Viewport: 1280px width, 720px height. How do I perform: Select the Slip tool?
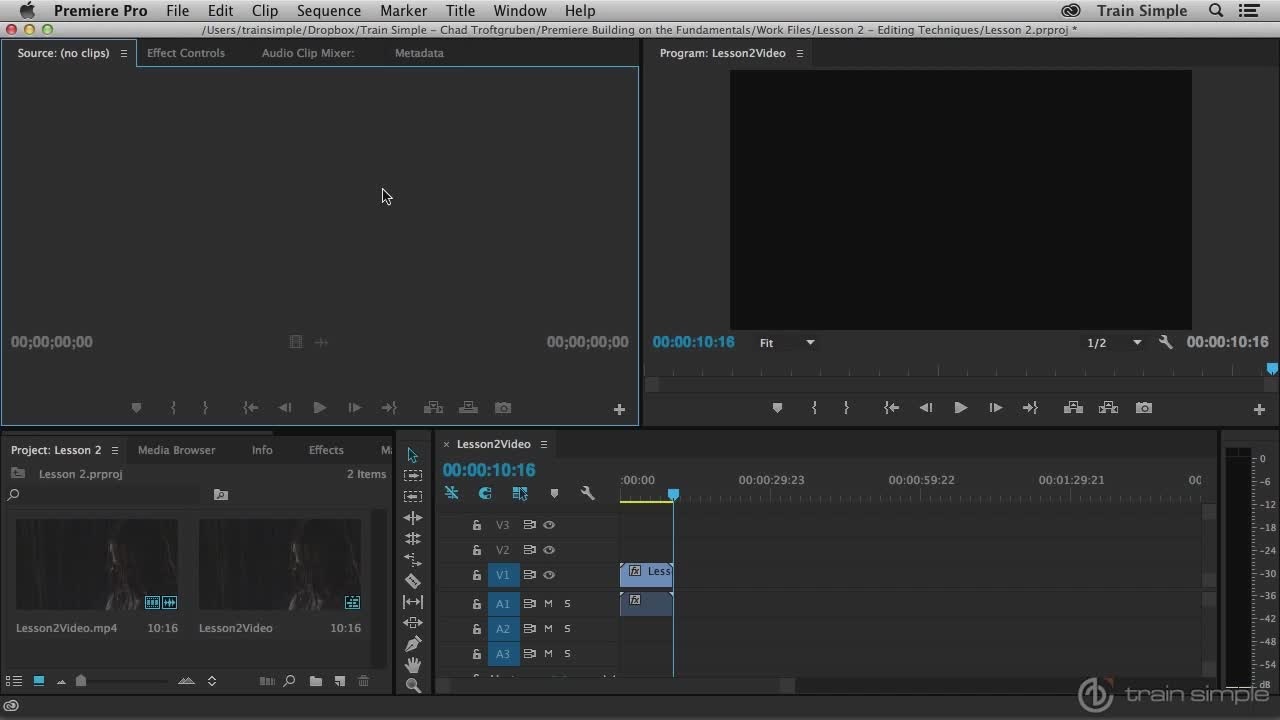(412, 602)
